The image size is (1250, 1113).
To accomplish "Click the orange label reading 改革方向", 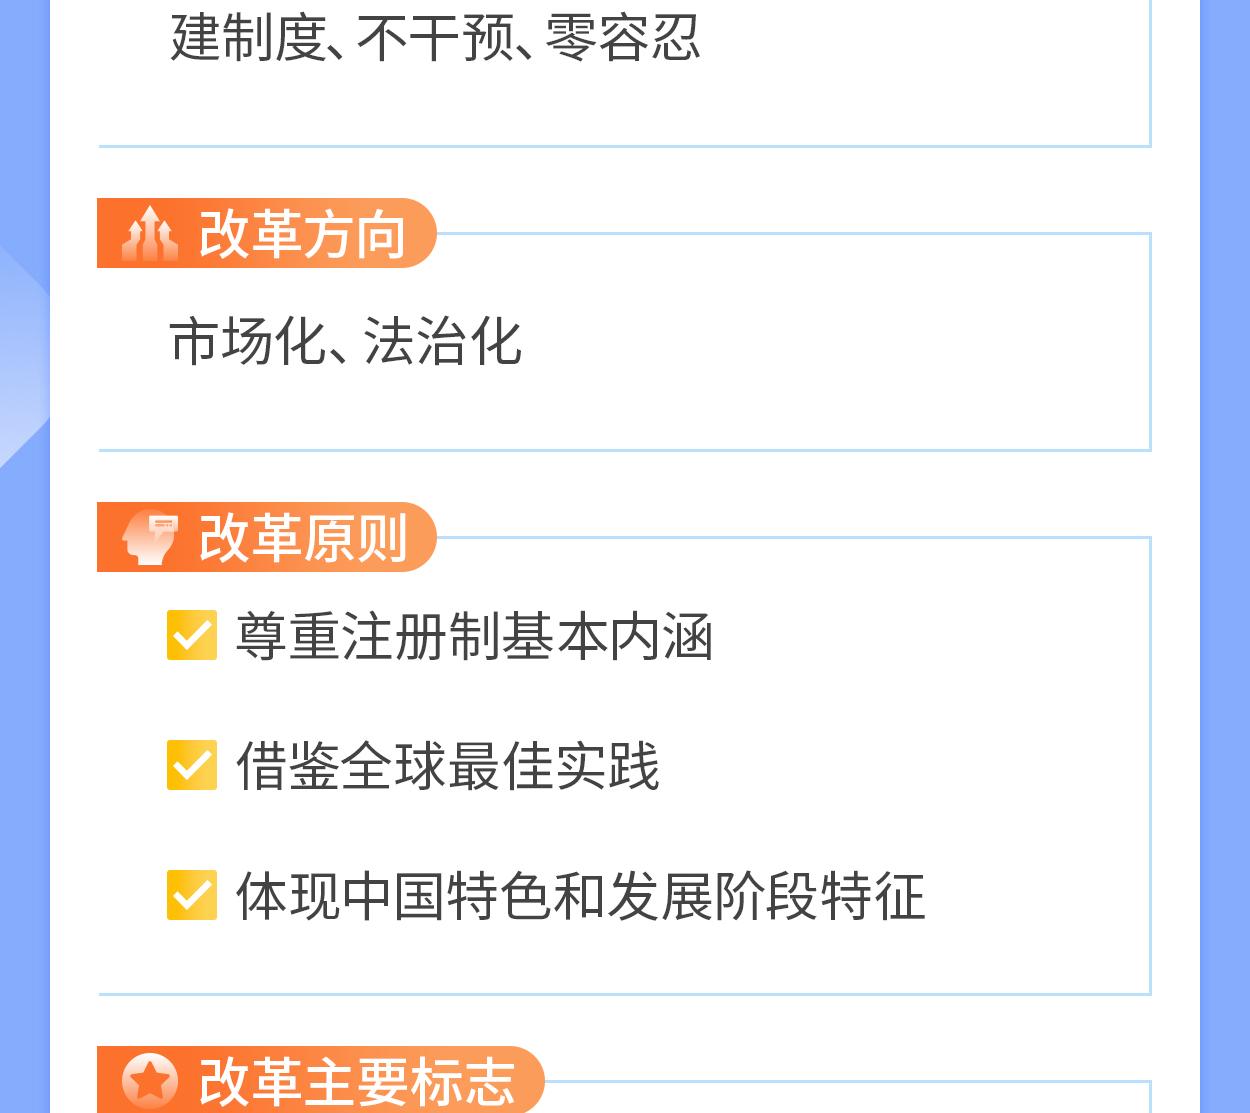I will (x=302, y=234).
